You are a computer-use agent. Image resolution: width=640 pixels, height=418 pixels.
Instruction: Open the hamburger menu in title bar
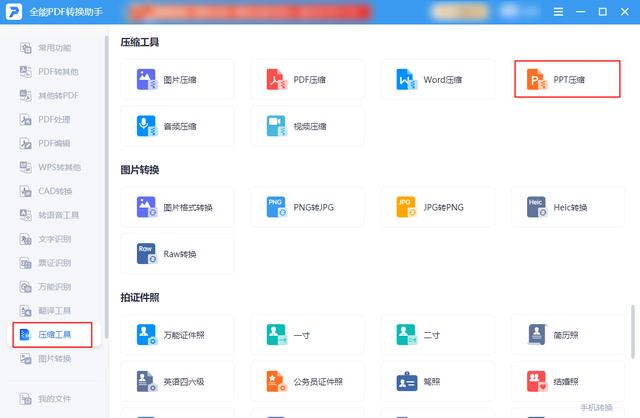(558, 12)
